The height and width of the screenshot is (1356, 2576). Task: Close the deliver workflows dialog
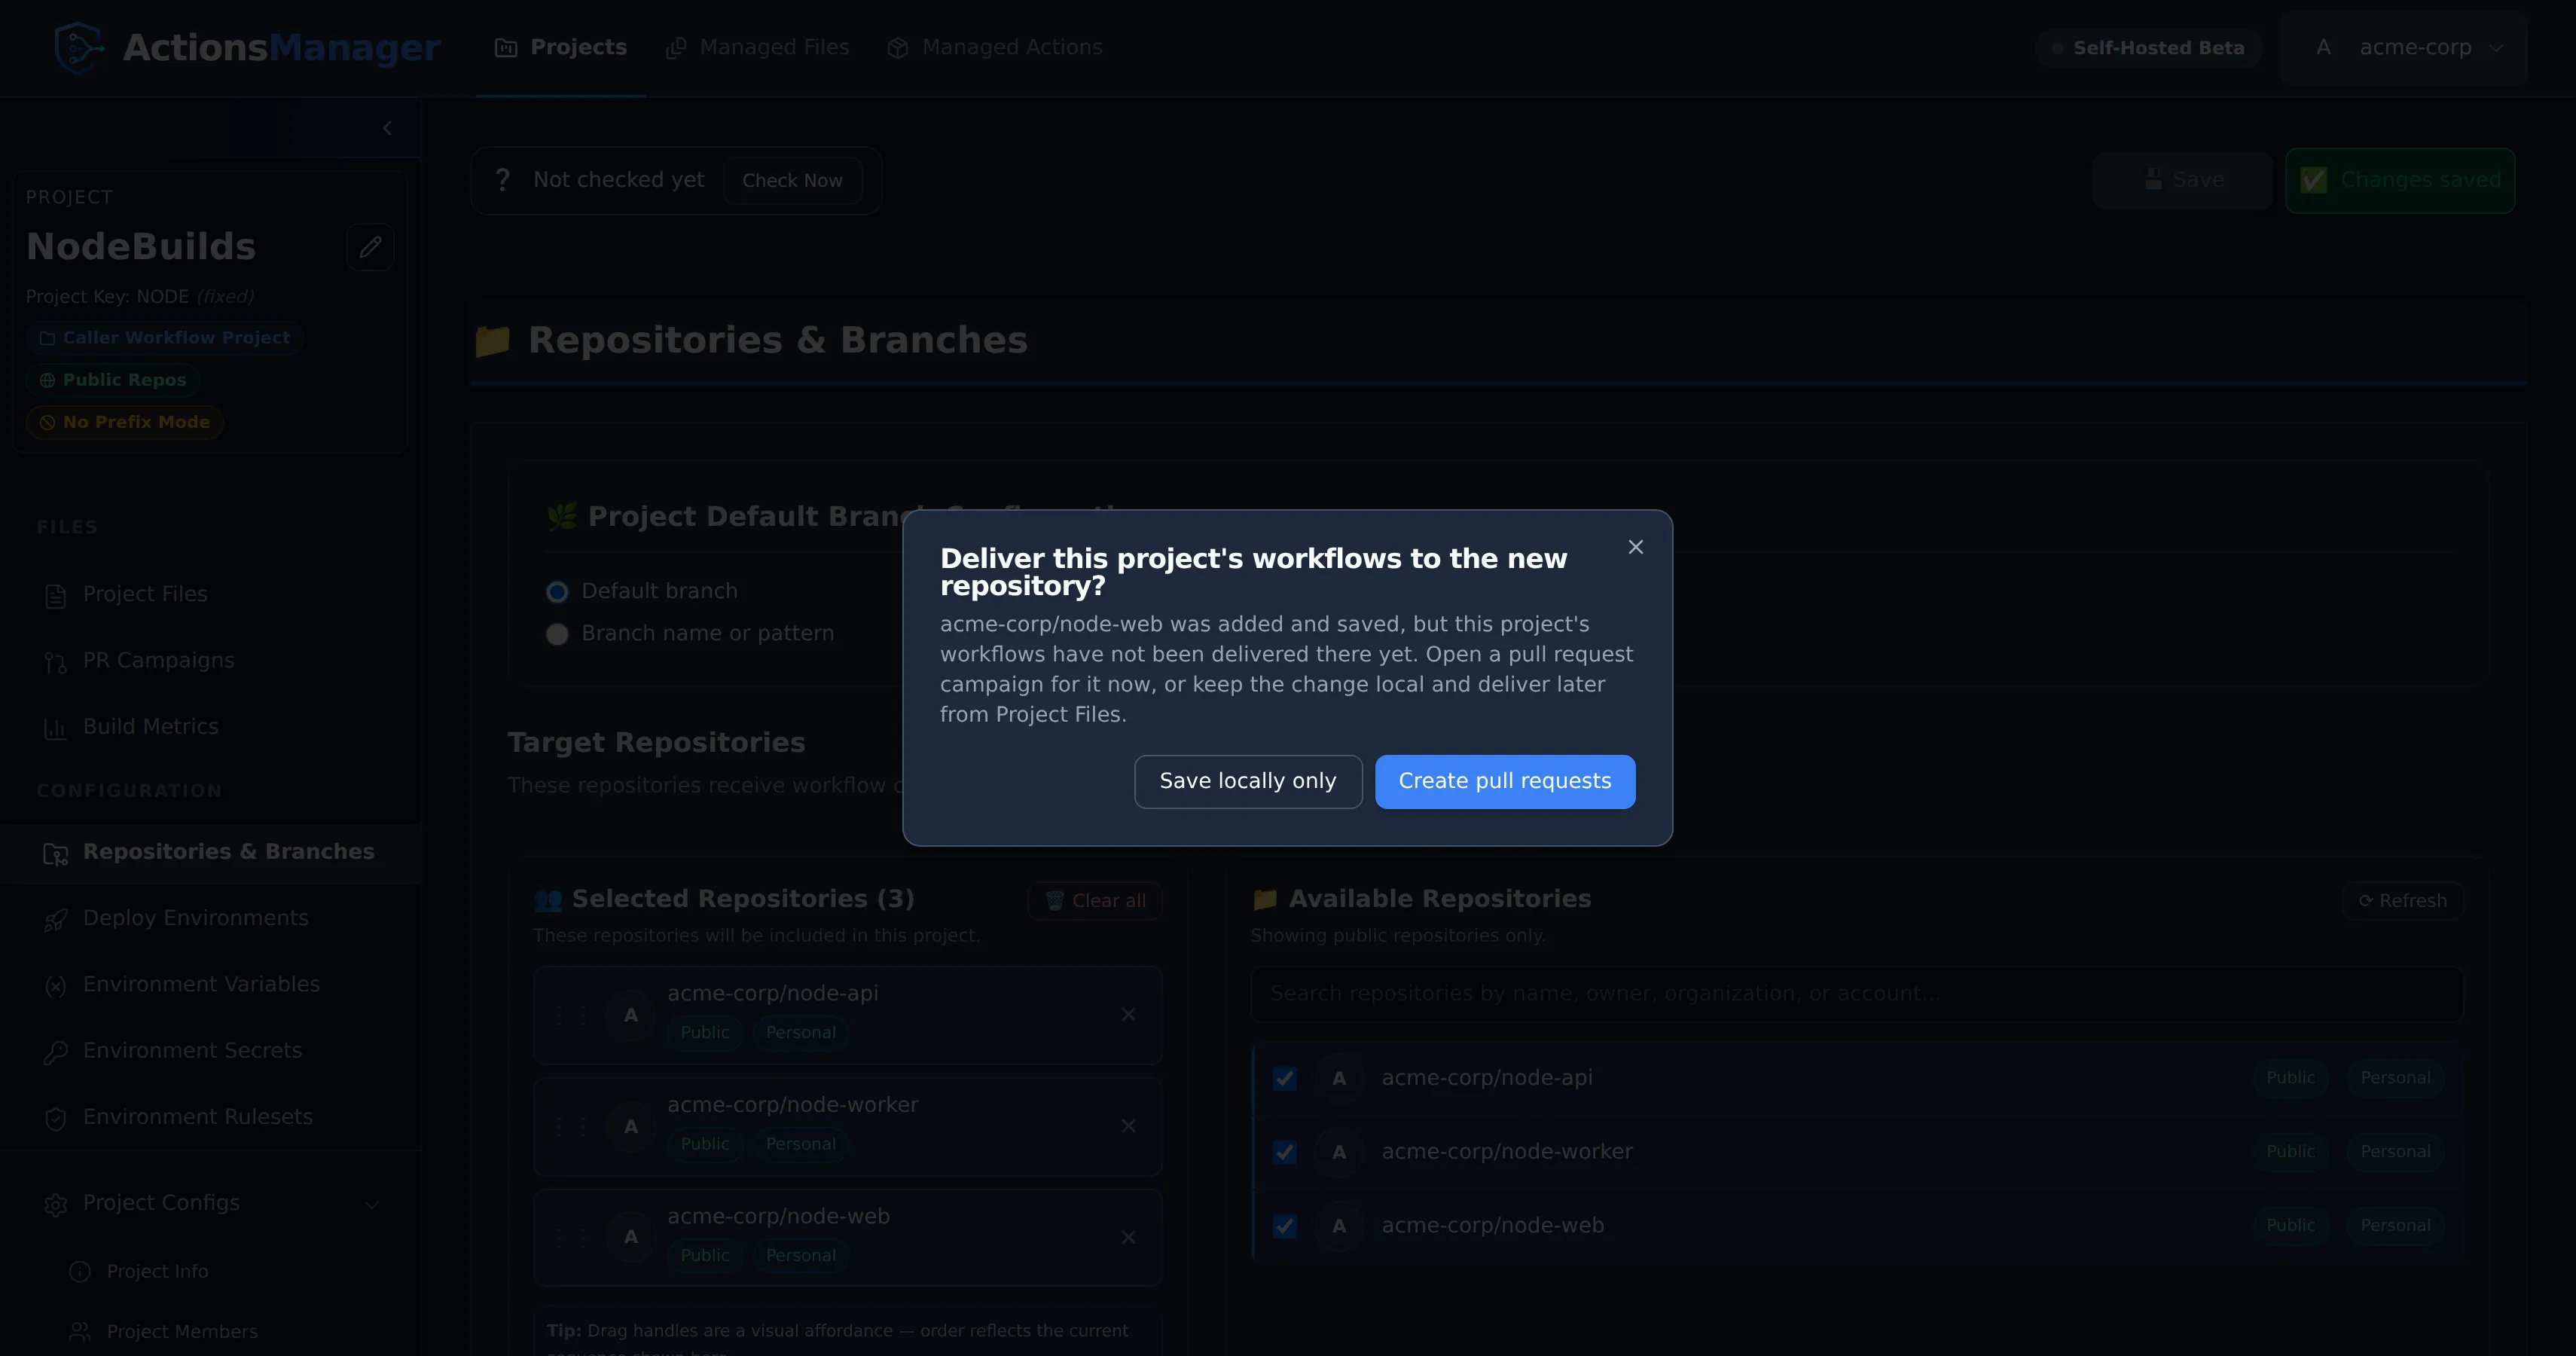[1635, 547]
